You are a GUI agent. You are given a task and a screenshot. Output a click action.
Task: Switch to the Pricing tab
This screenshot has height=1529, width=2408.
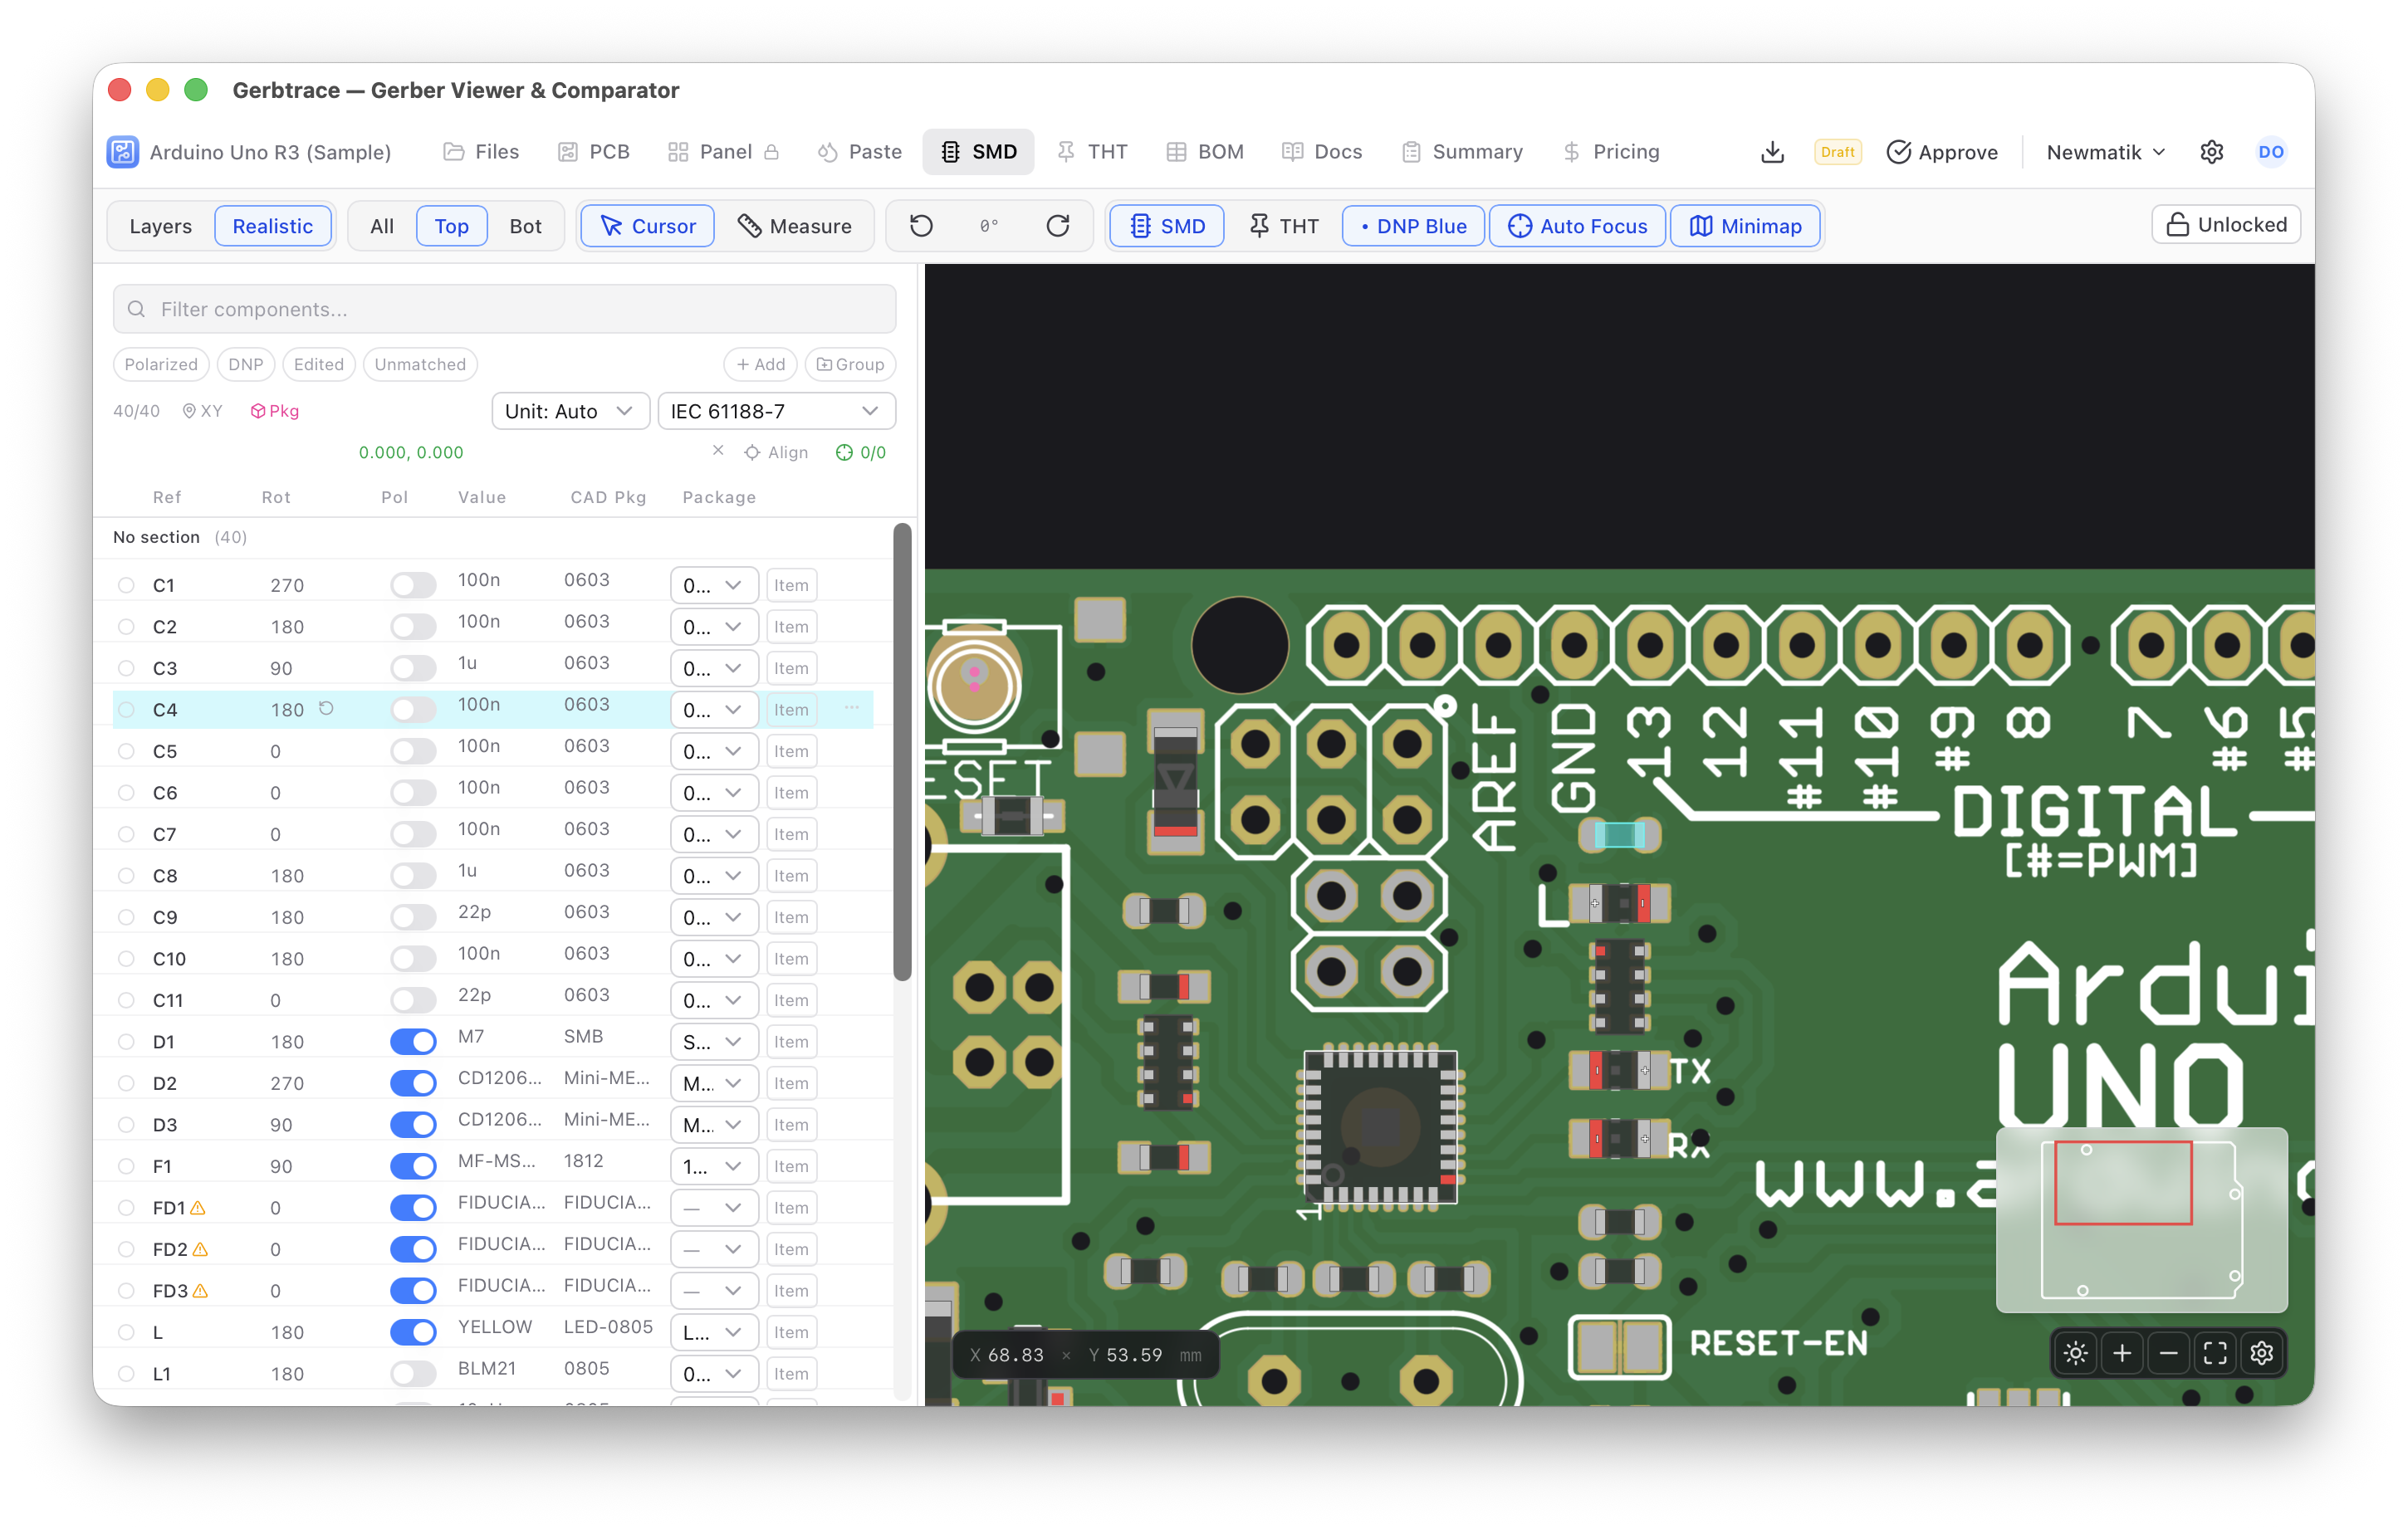click(x=1611, y=152)
